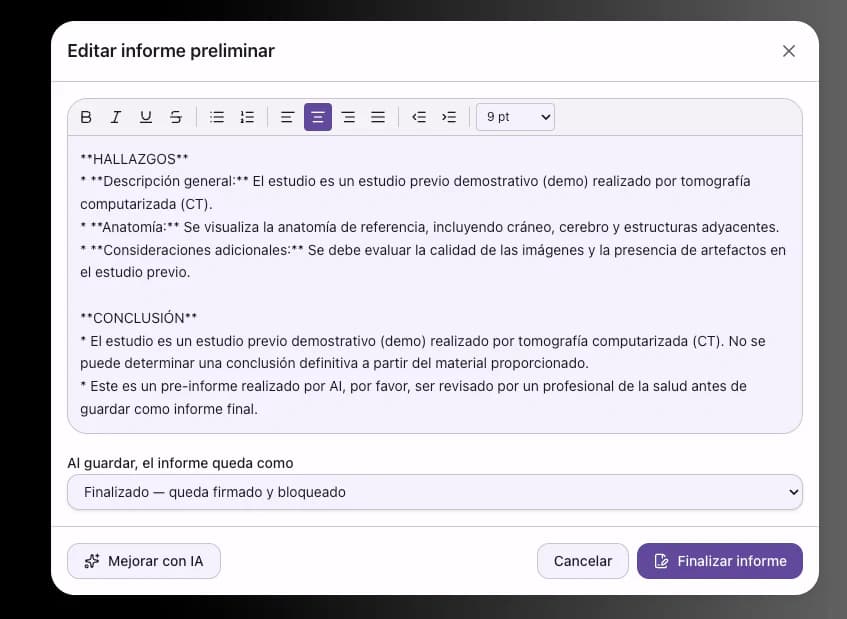Place cursor in the **HALLAZGOS** heading line
Image resolution: width=847 pixels, height=619 pixels.
(x=134, y=159)
